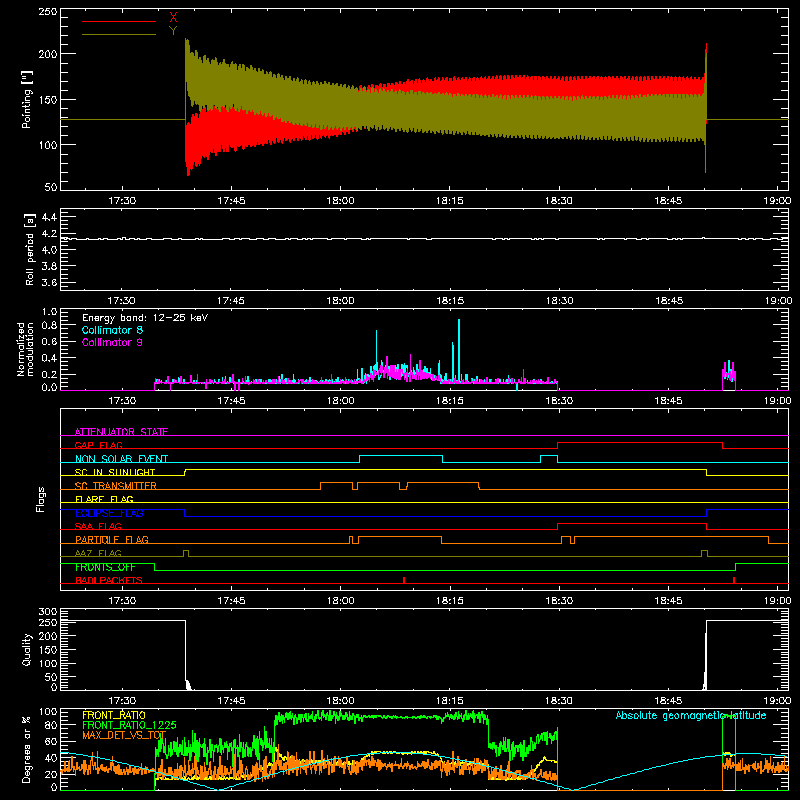Click the olive Y legend label
This screenshot has height=800, width=800.
173,31
